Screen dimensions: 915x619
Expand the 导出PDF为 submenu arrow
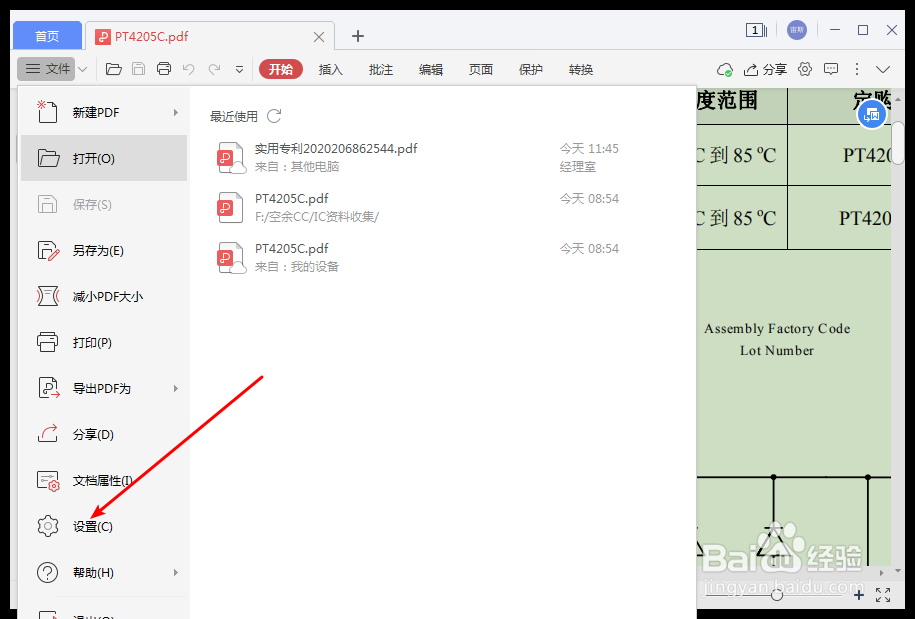(x=176, y=389)
